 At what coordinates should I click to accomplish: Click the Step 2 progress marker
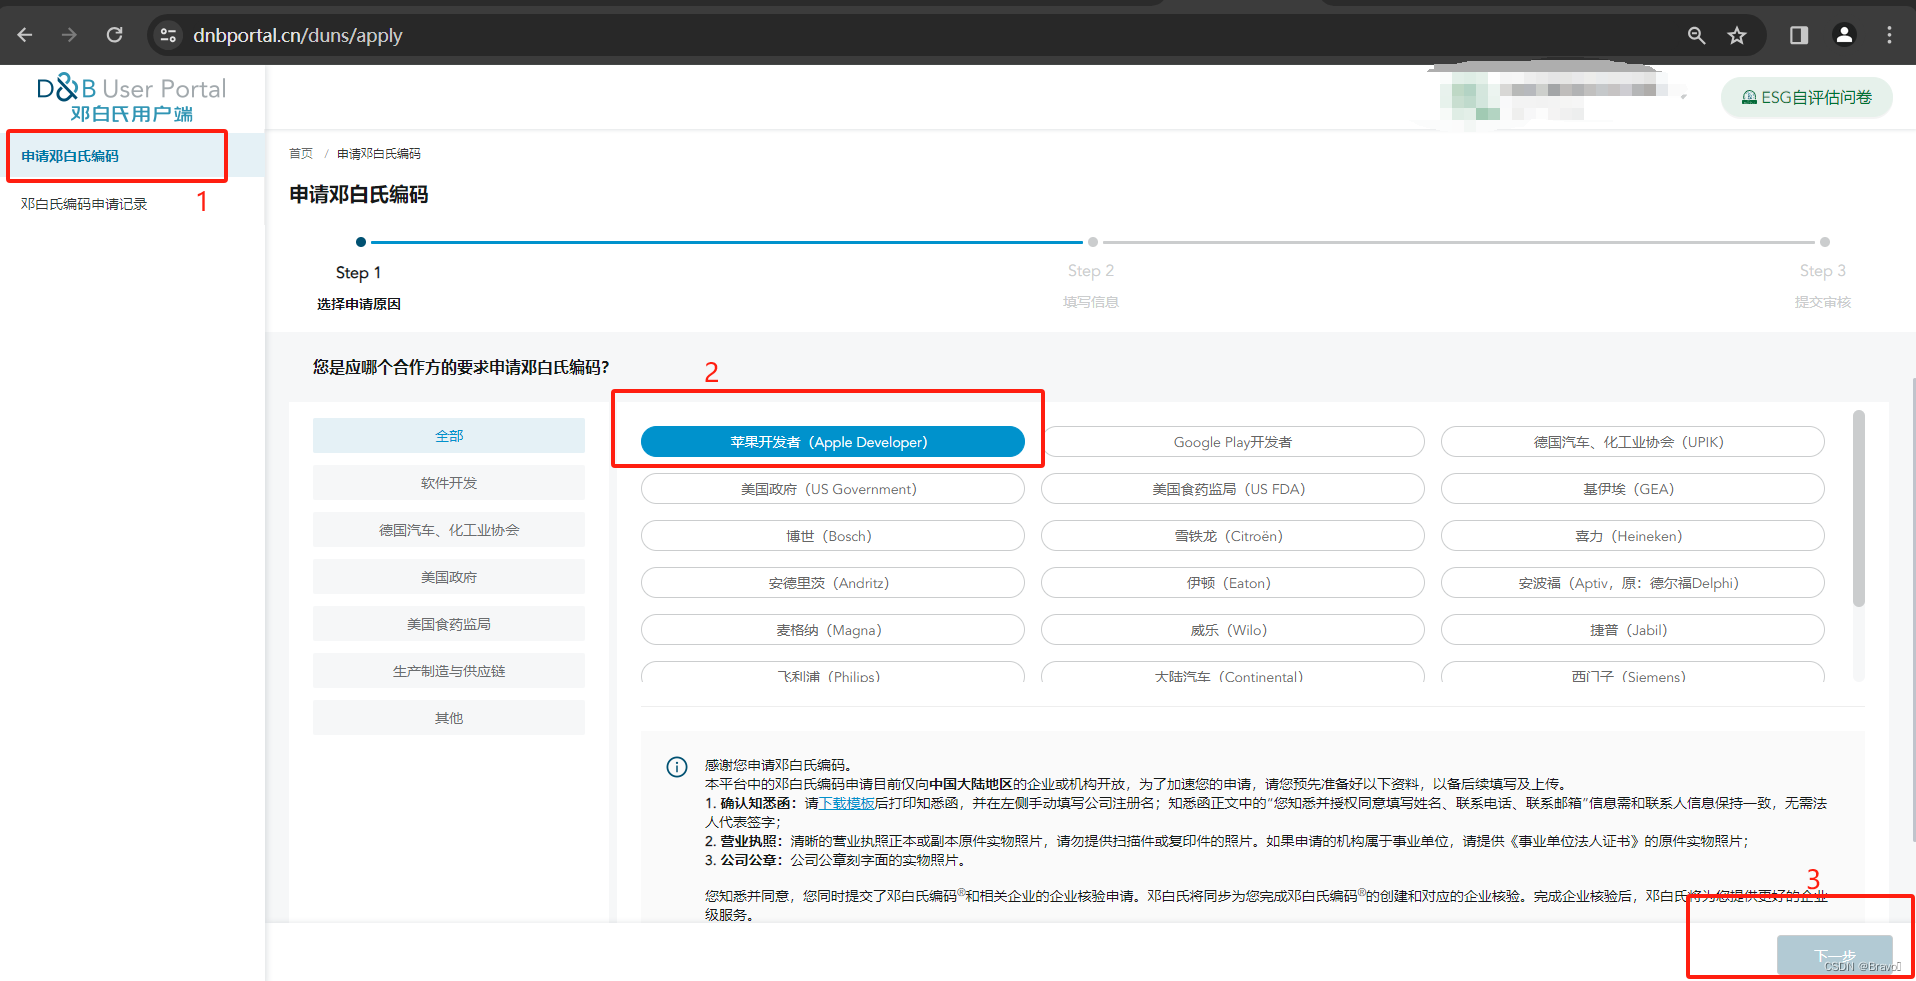click(1093, 242)
